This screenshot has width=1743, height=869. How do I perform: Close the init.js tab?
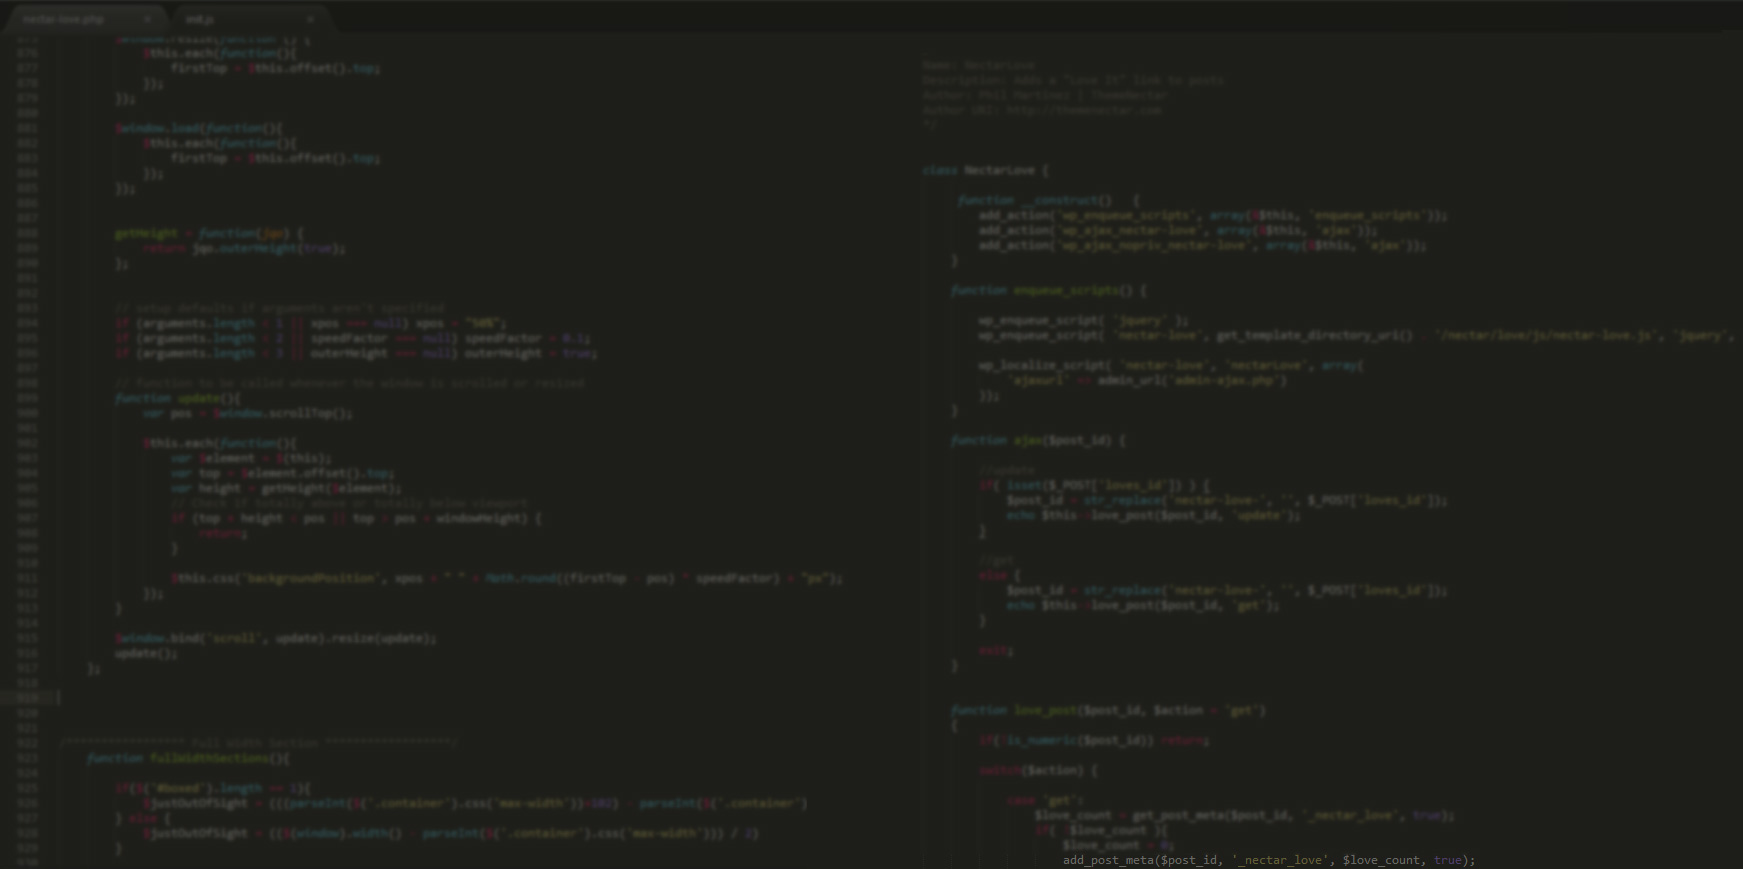tap(310, 19)
